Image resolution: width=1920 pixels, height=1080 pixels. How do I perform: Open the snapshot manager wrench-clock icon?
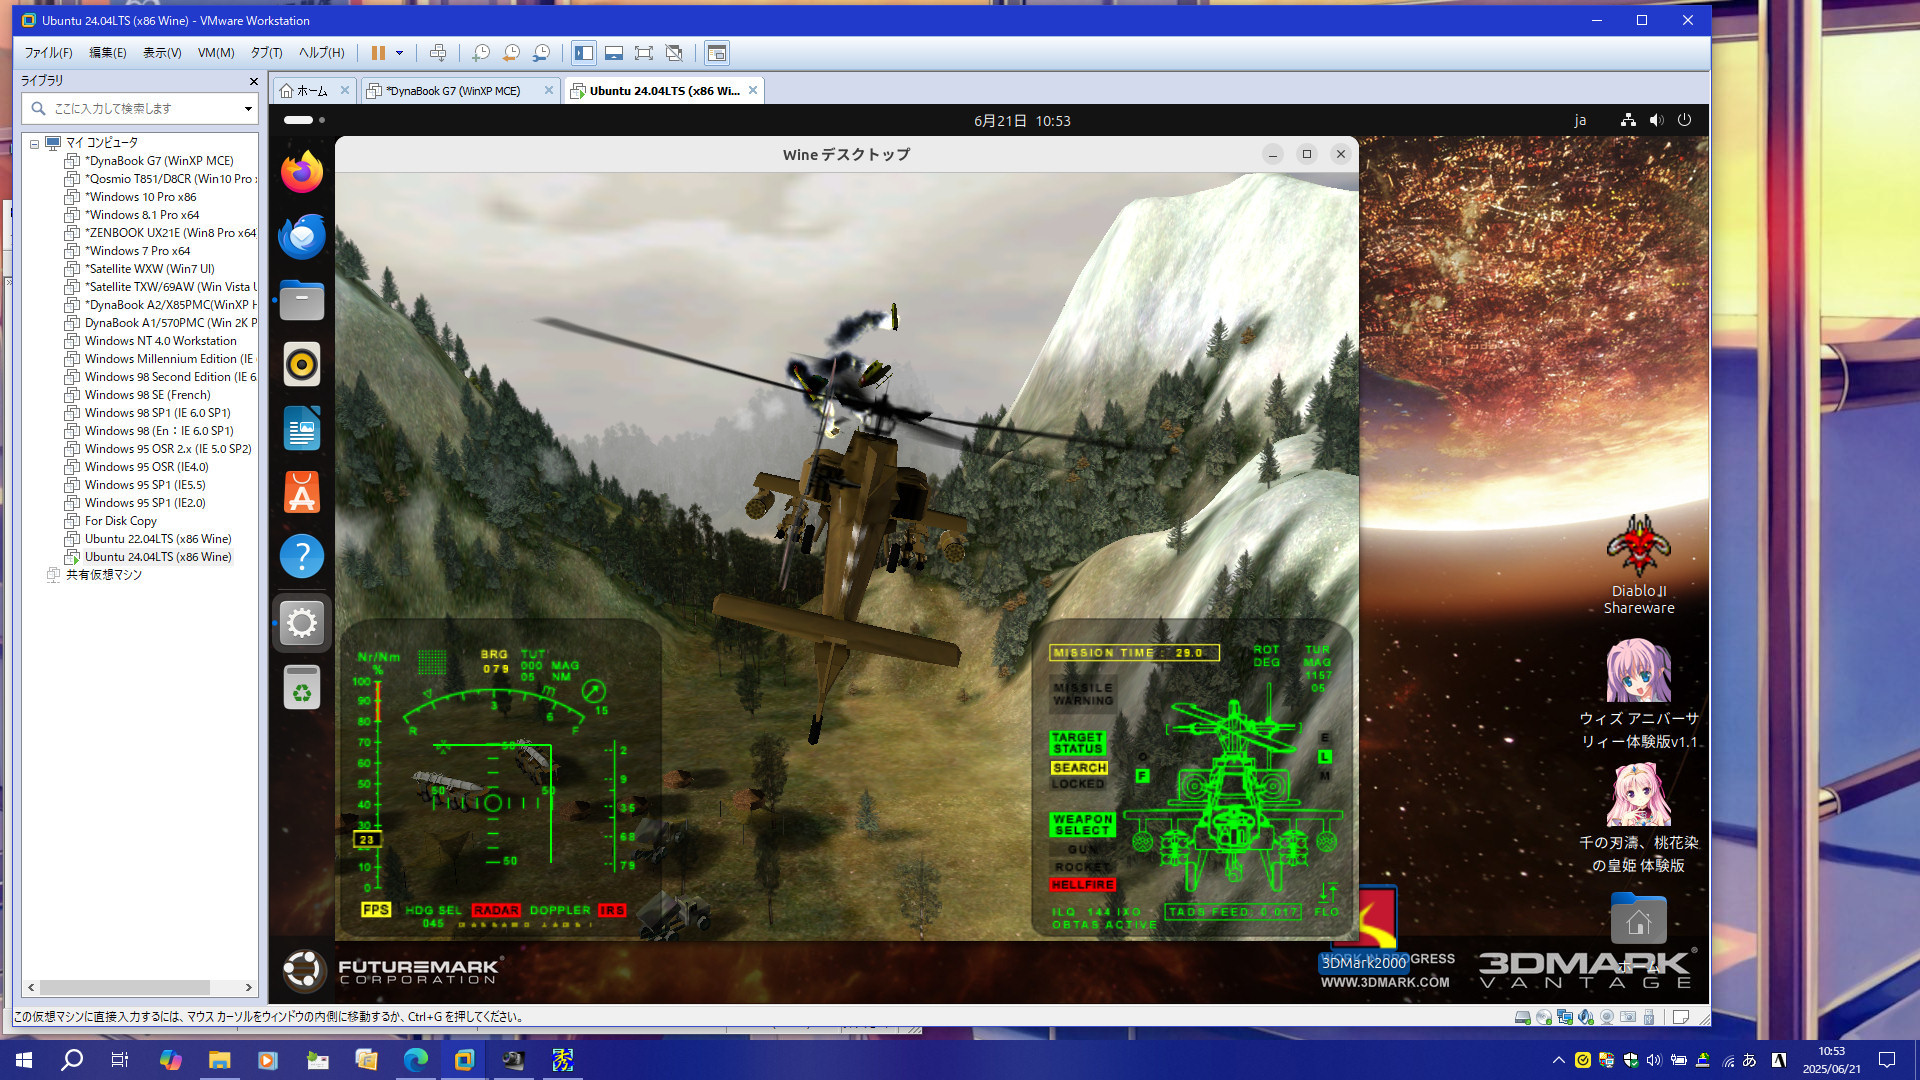[541, 53]
